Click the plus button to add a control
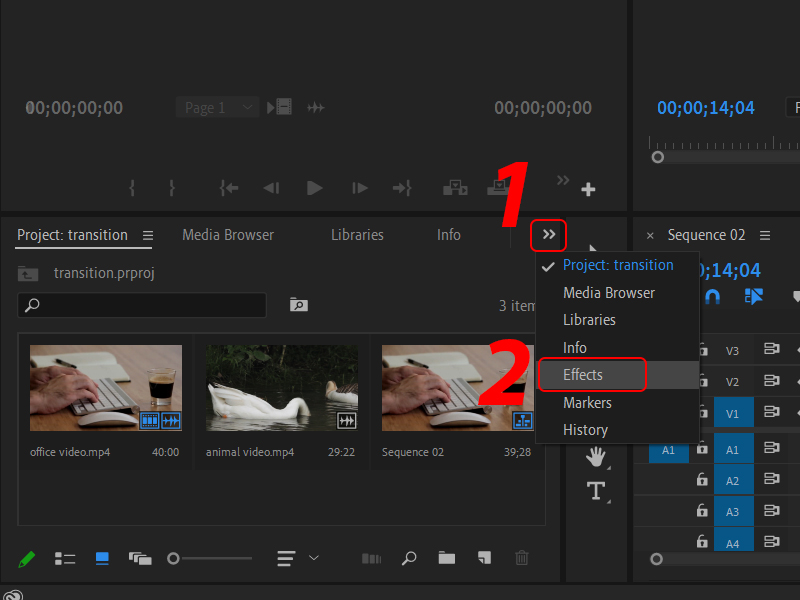The width and height of the screenshot is (800, 600). 588,188
